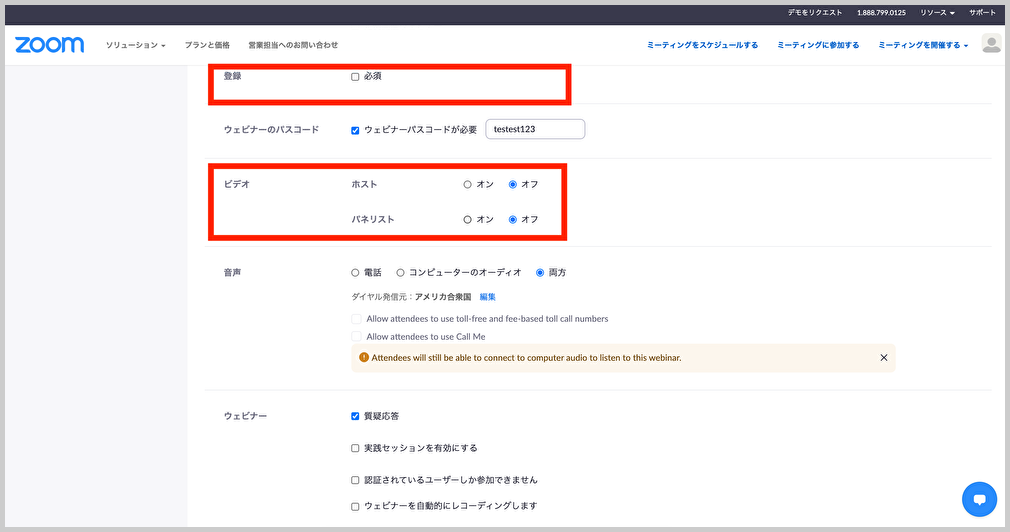Open 営業担当へのお問い合わせ menu item
Screen dimensions: 1010x532
(x=293, y=45)
